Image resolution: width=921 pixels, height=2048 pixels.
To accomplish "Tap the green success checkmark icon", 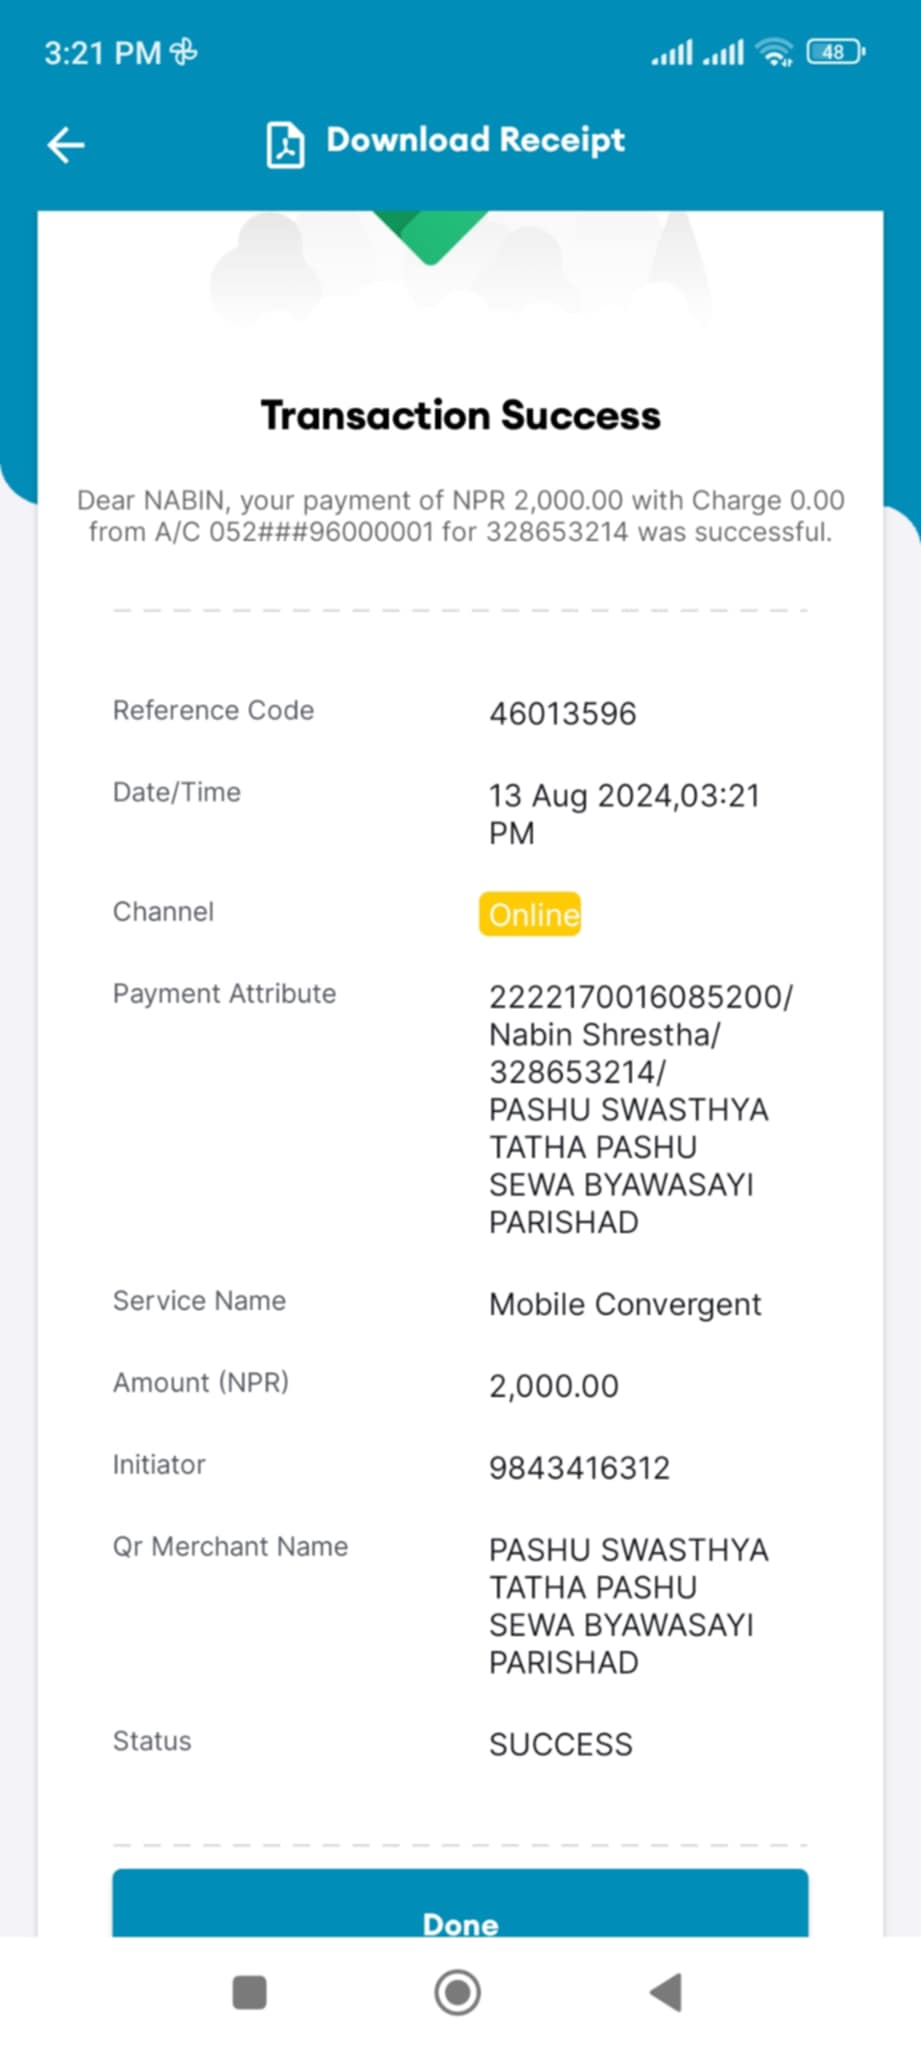I will [431, 237].
